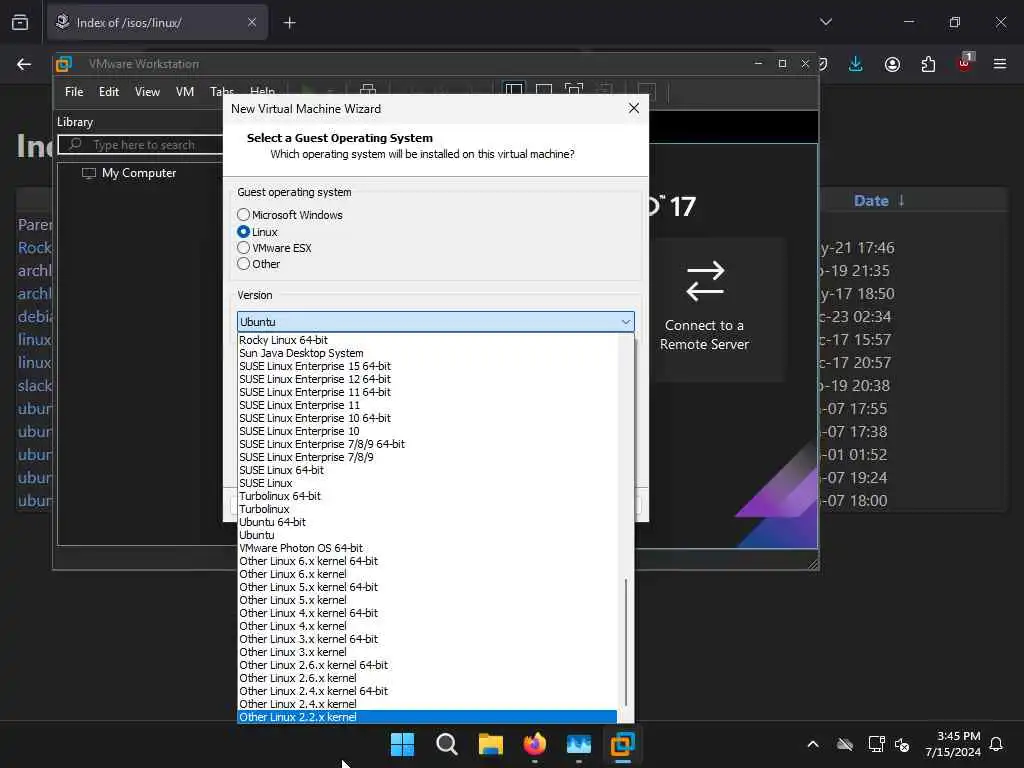Open the network tray icon

876,744
